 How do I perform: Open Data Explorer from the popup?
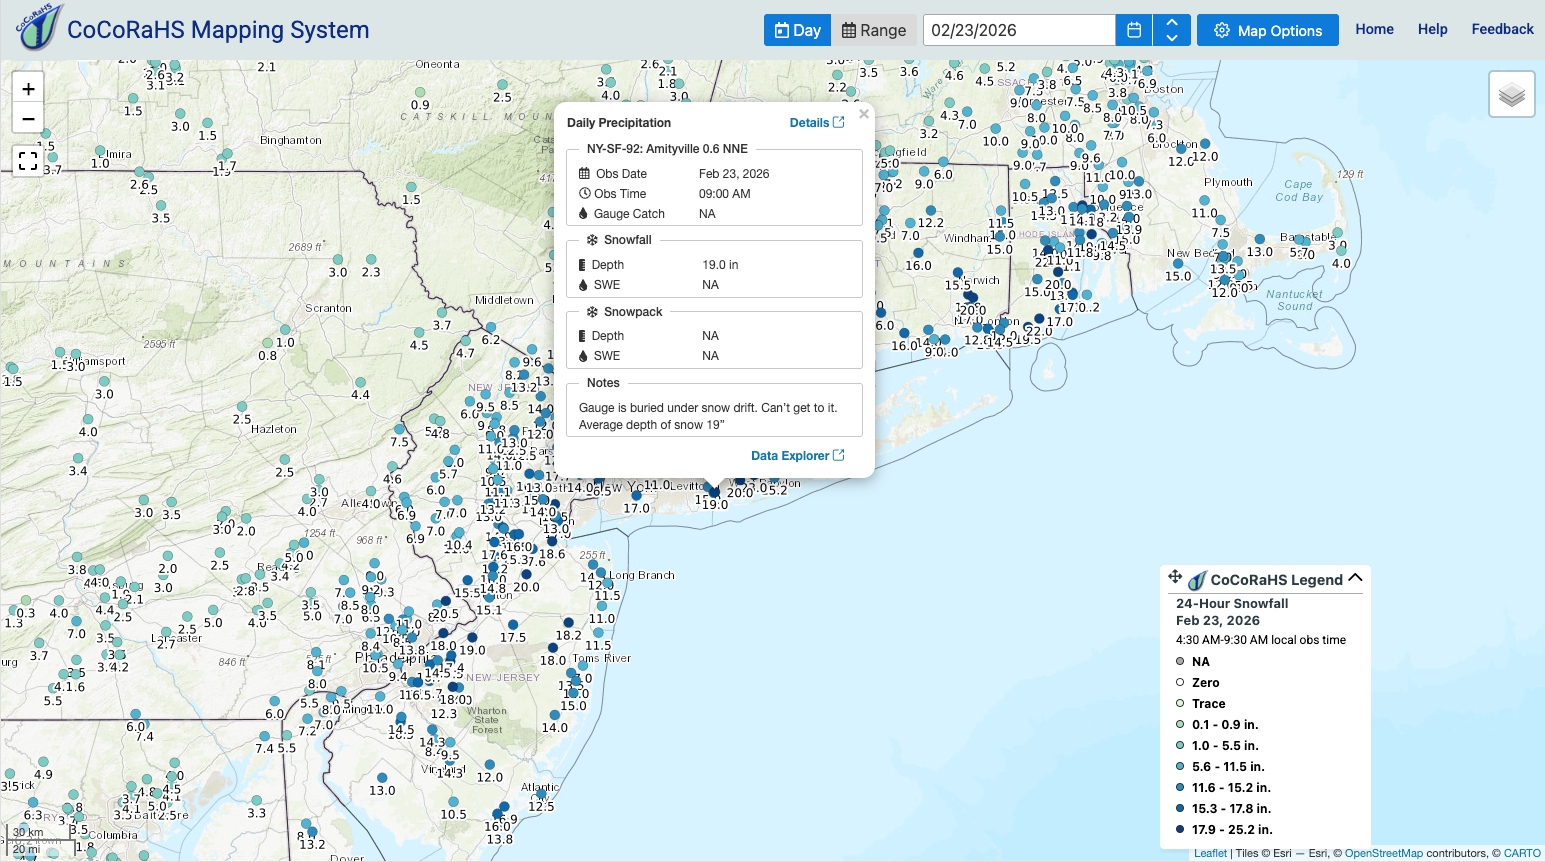click(x=797, y=456)
